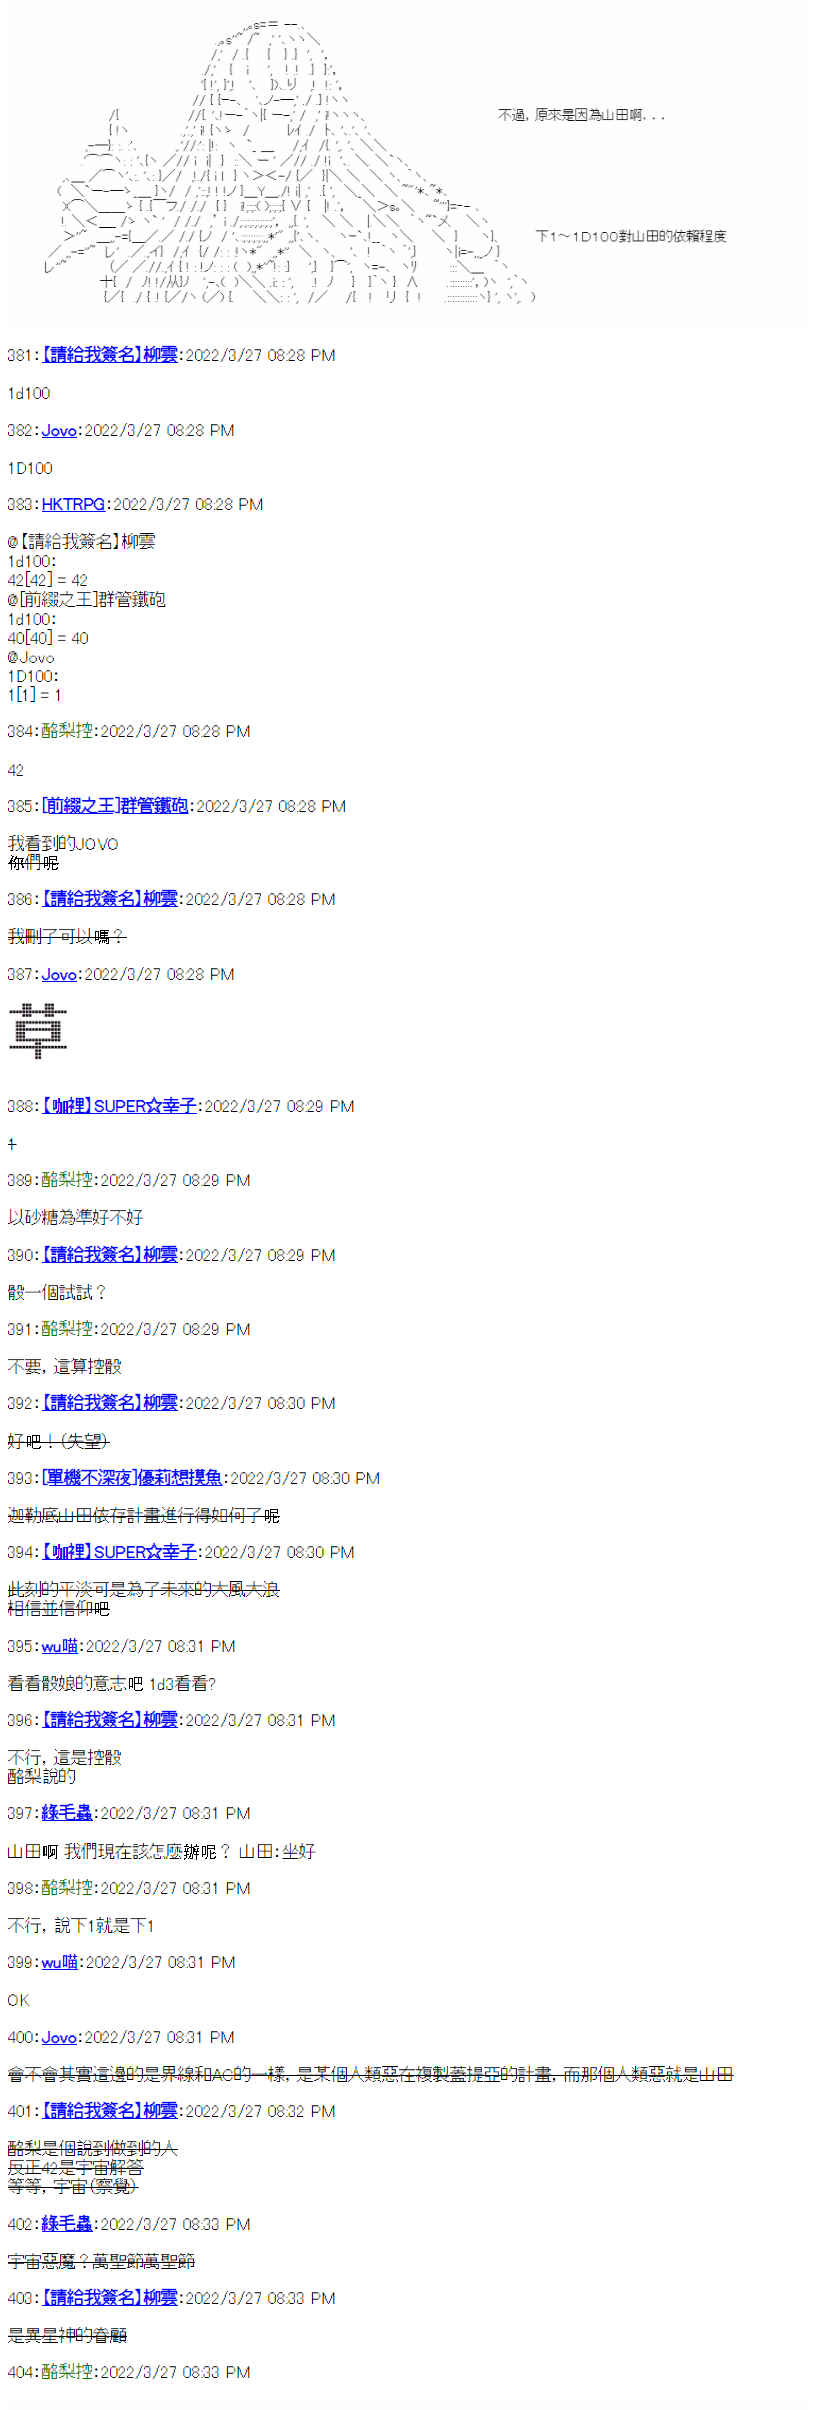Open SUPER☆幸子's username link on post 388
Viewport: 830px width, 2410px height.
(x=119, y=1106)
